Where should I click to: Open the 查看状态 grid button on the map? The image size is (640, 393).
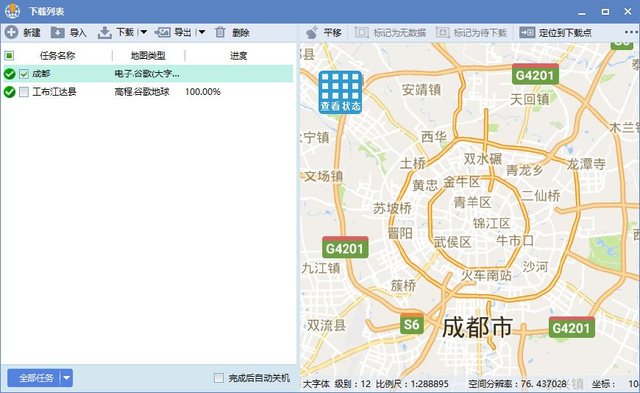[x=340, y=92]
